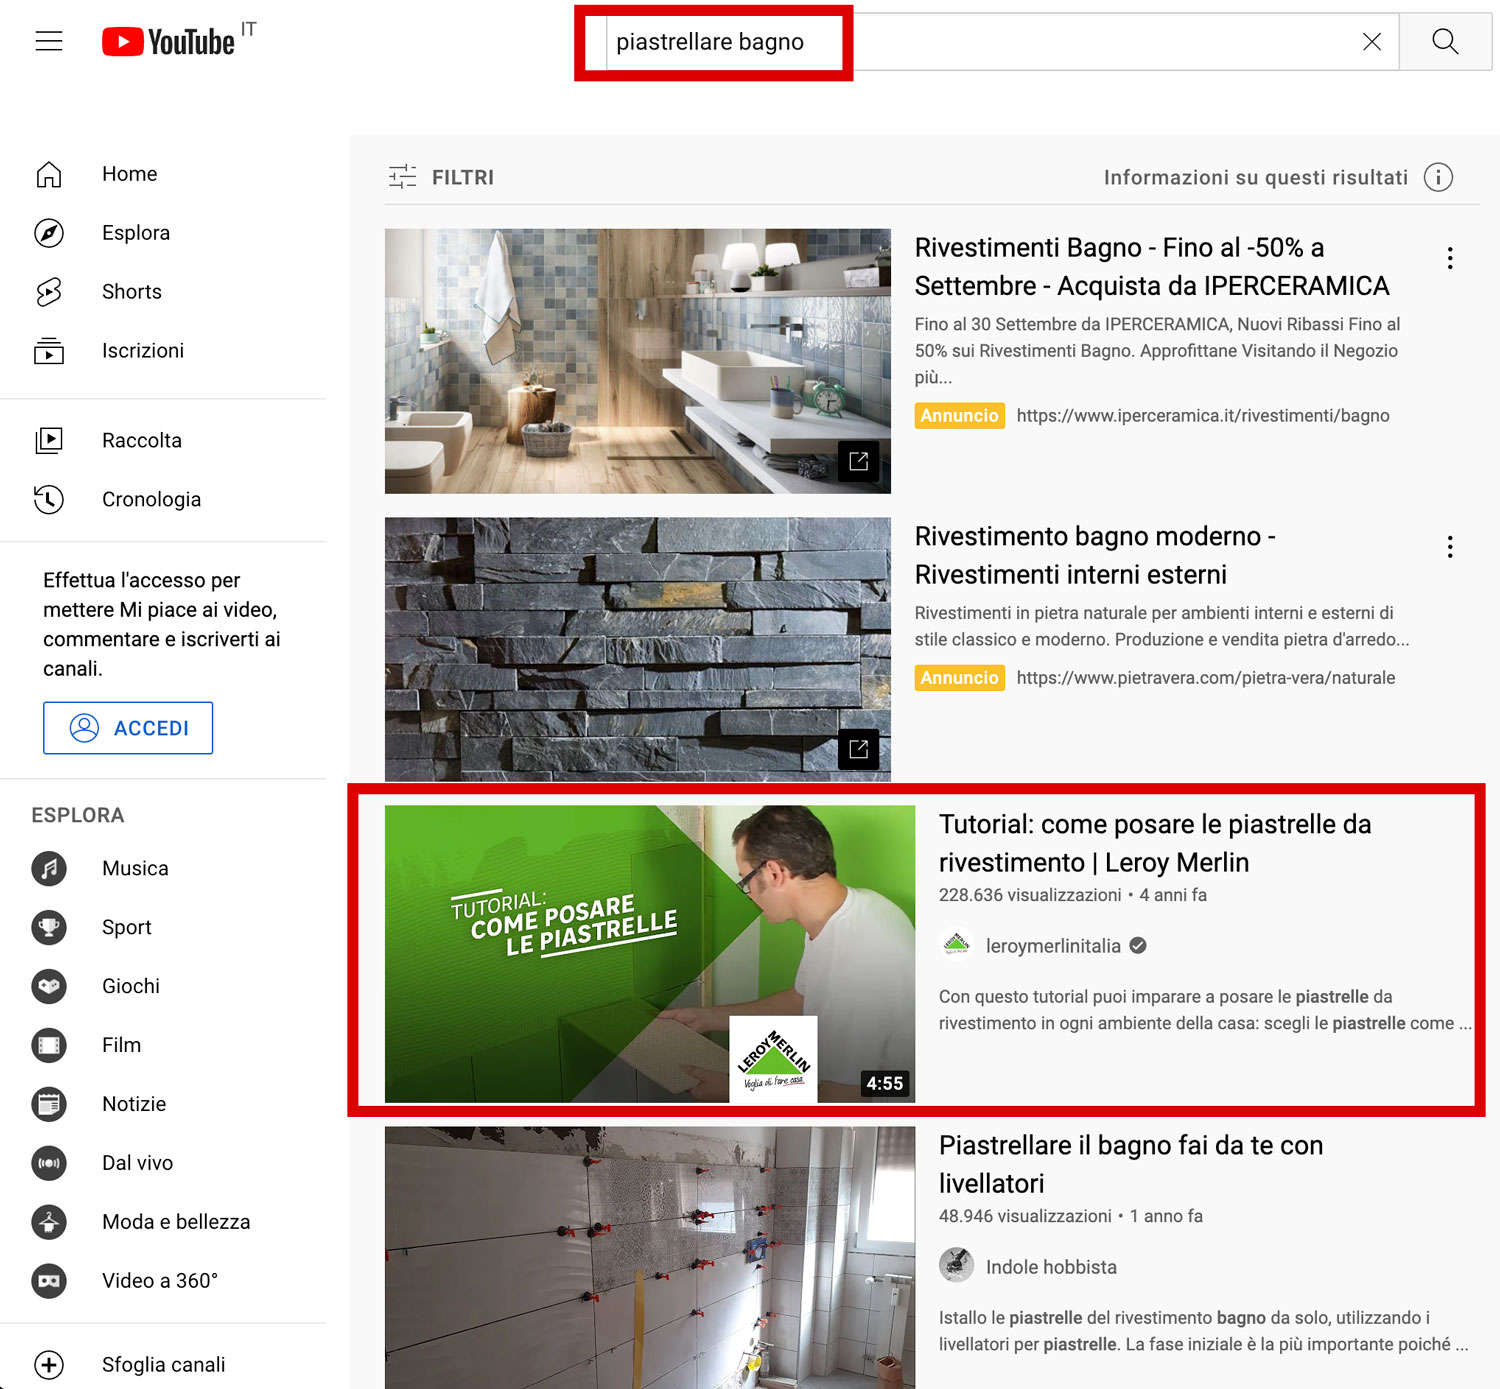Open the Musica category icon

(x=49, y=868)
